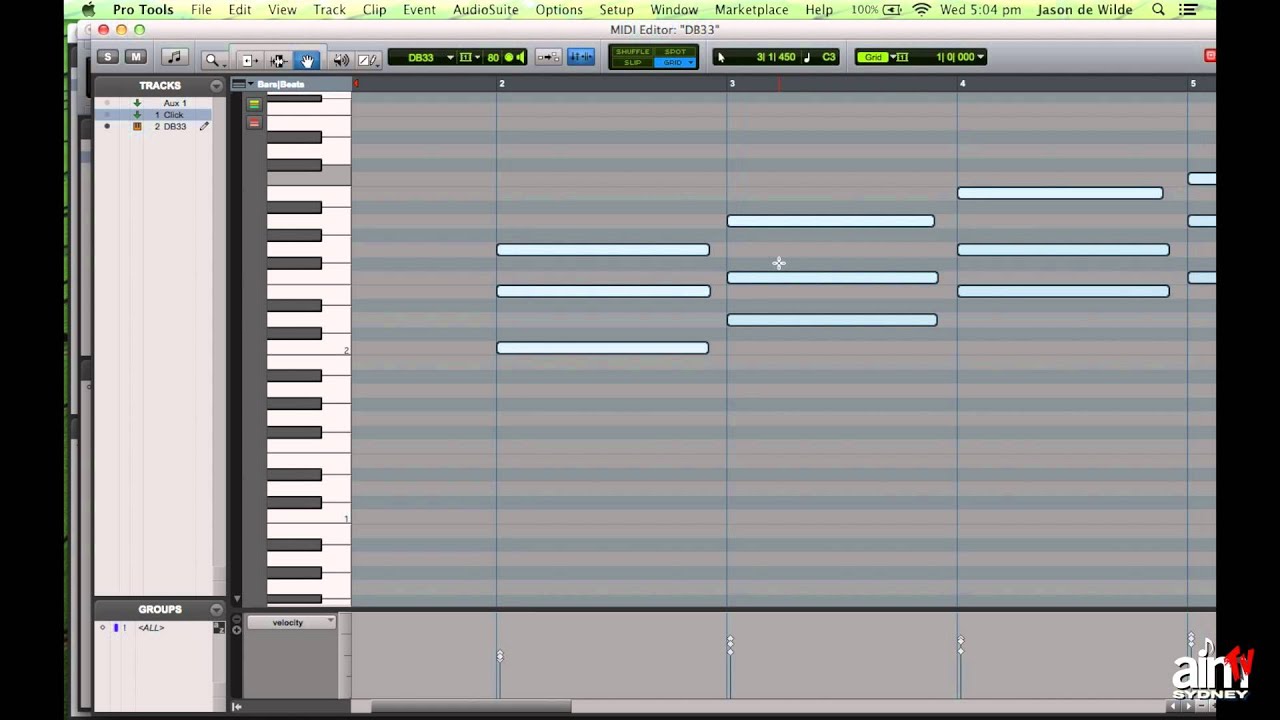The height and width of the screenshot is (720, 1280).
Task: Click the pencil icon beside DB33
Action: 204,127
